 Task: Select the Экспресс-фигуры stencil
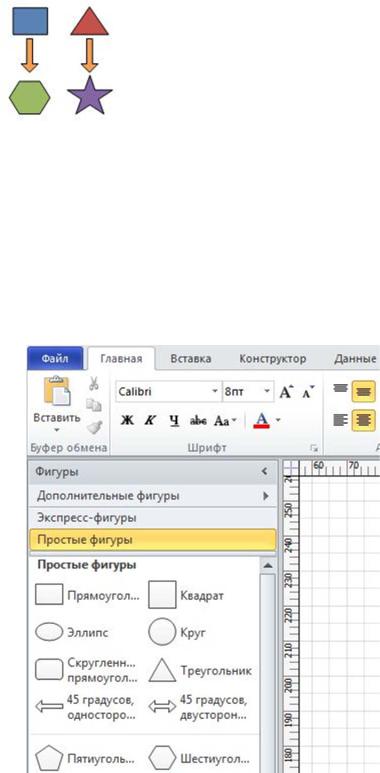153,518
